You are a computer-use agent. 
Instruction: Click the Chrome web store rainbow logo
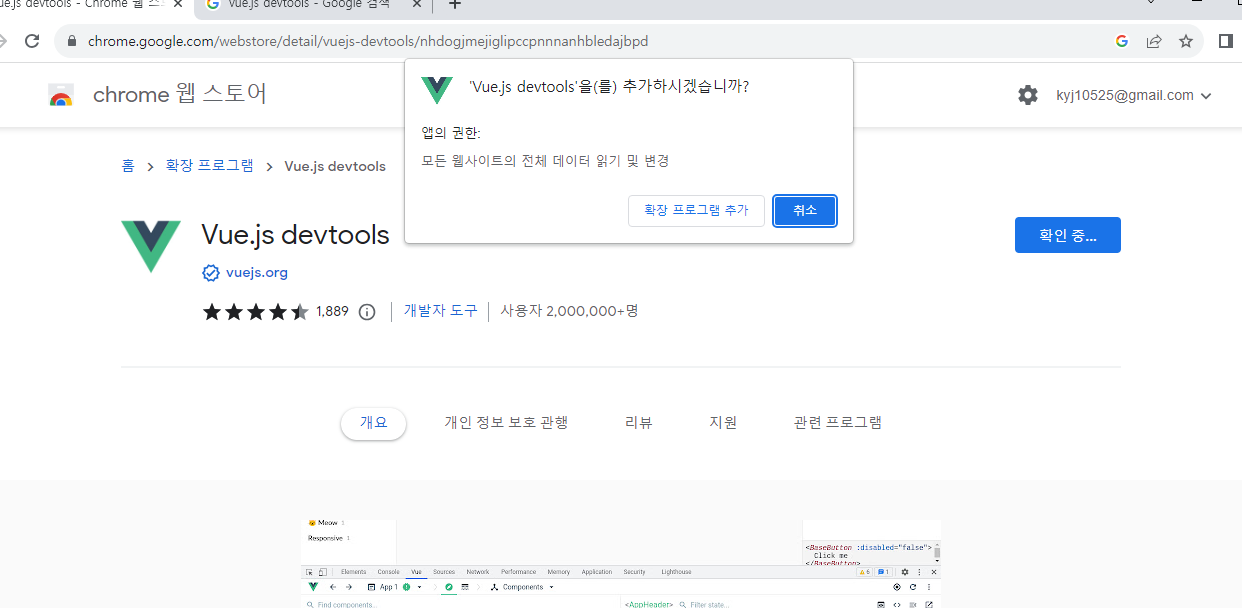[61, 95]
